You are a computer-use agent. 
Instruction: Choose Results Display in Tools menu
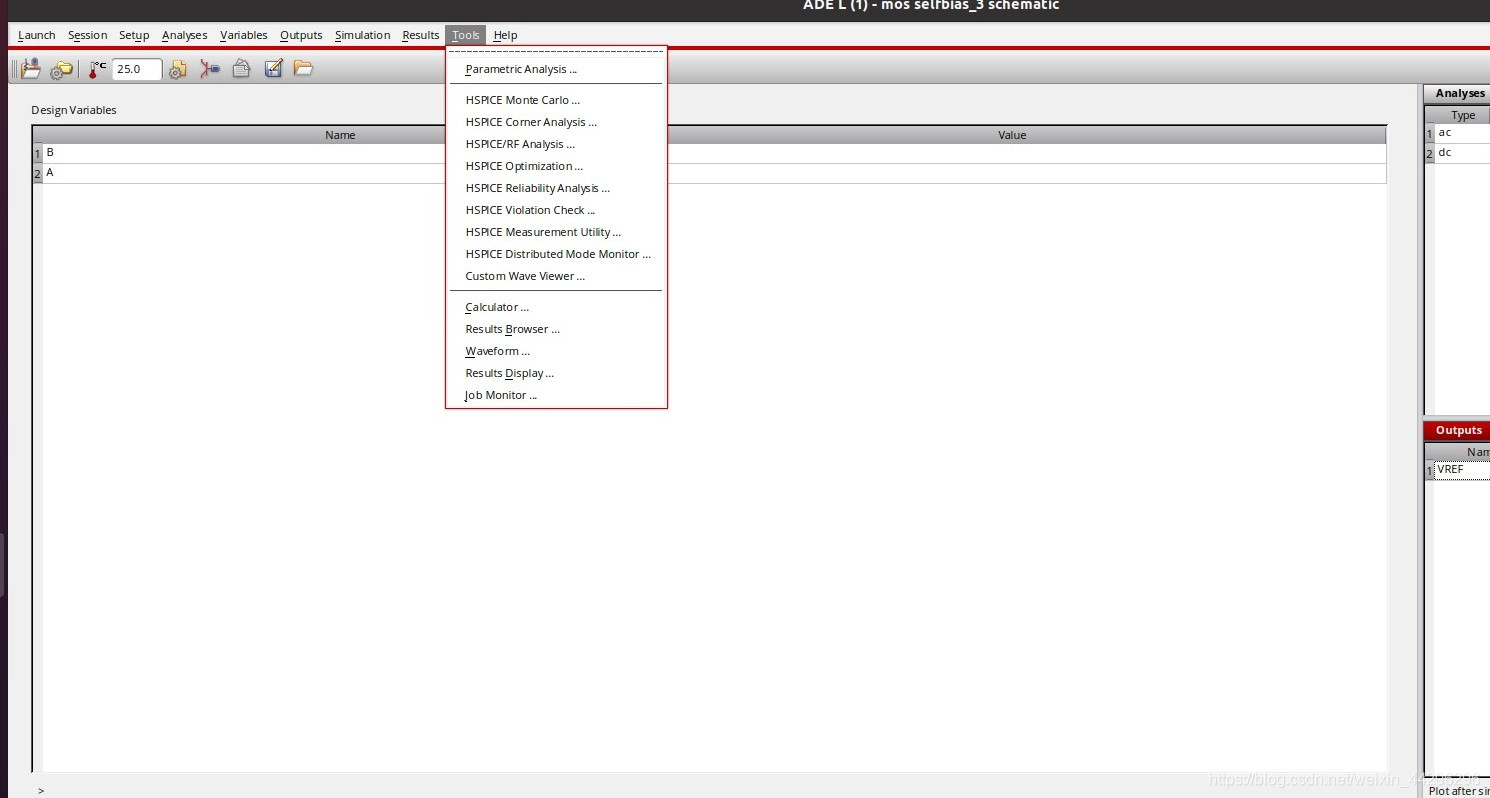tap(556, 373)
